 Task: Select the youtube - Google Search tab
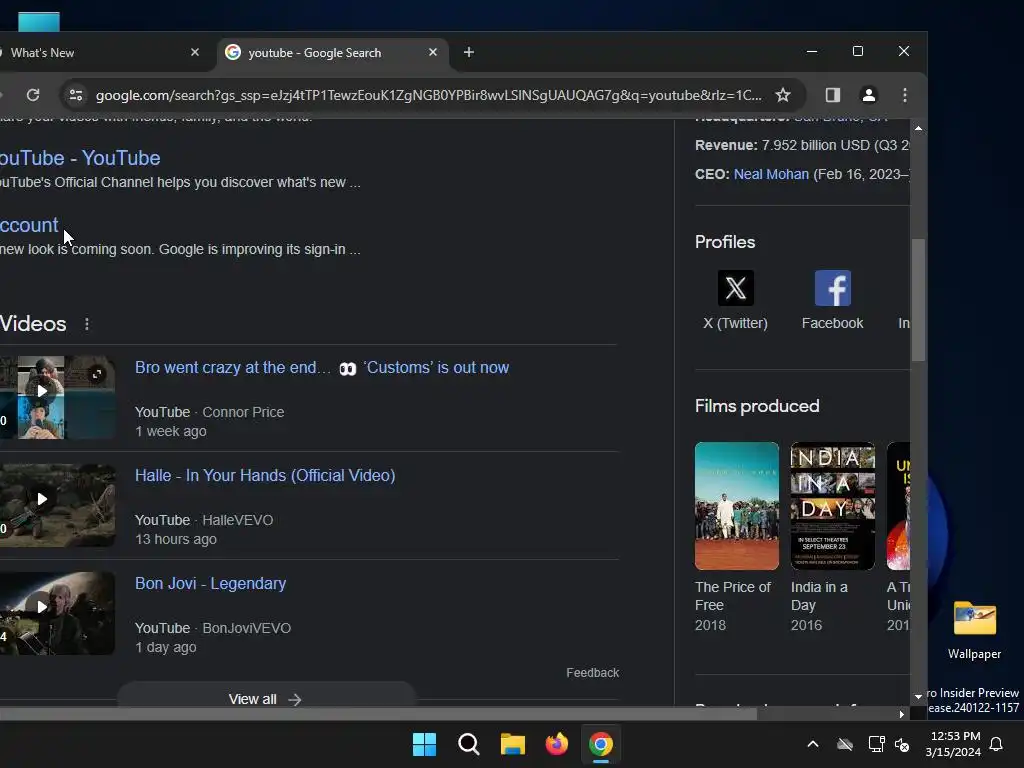coord(332,53)
